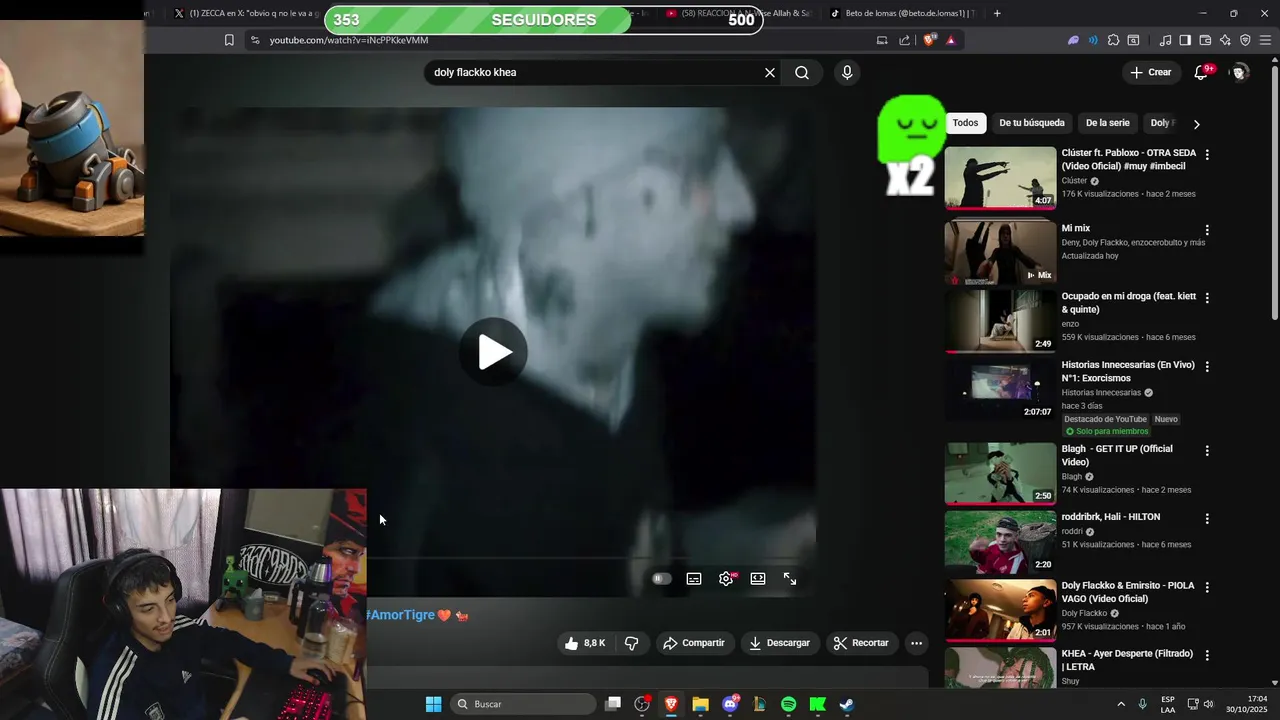This screenshot has width=1280, height=720.
Task: Open more actions ellipsis below the video
Action: 916,643
